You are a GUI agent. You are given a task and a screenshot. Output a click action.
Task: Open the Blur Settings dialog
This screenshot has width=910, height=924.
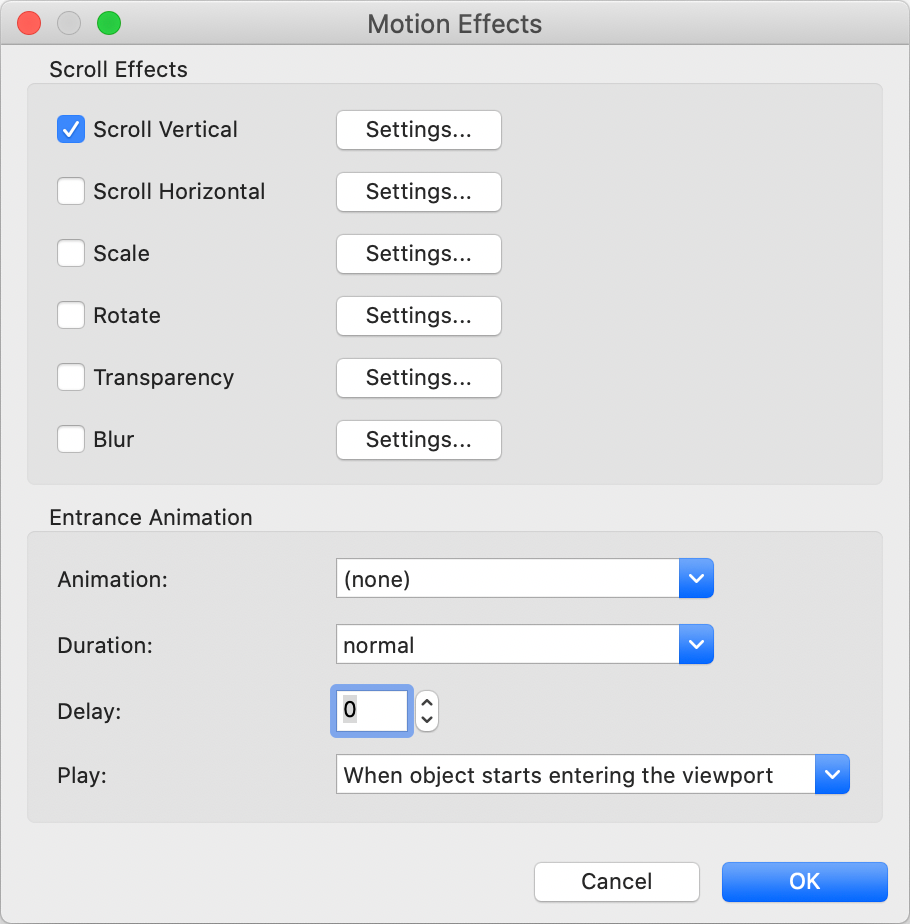coord(418,440)
